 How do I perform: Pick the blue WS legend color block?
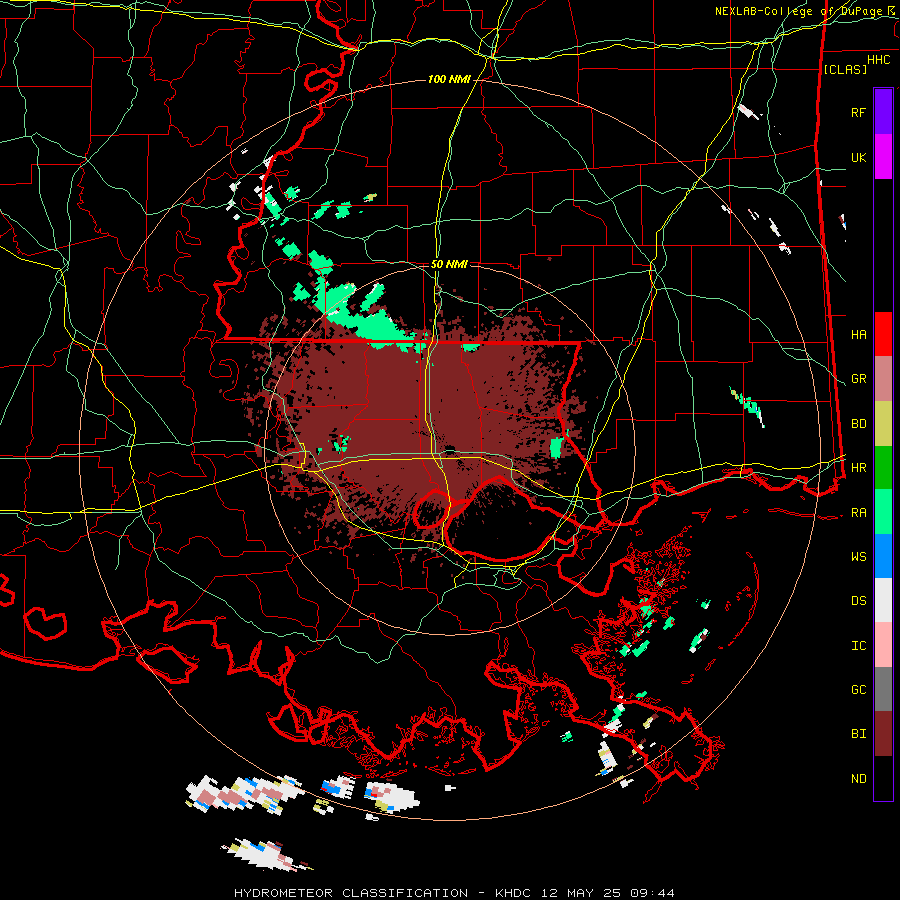click(883, 556)
